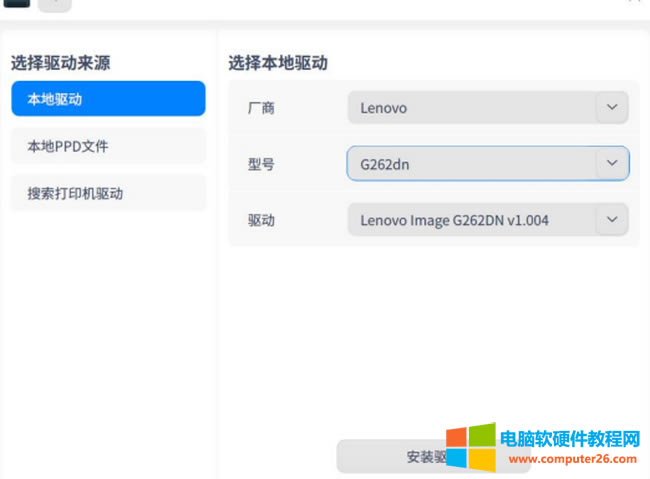Click the 电脑软硬件教程网 watermark text
This screenshot has width=650, height=479.
(x=569, y=439)
